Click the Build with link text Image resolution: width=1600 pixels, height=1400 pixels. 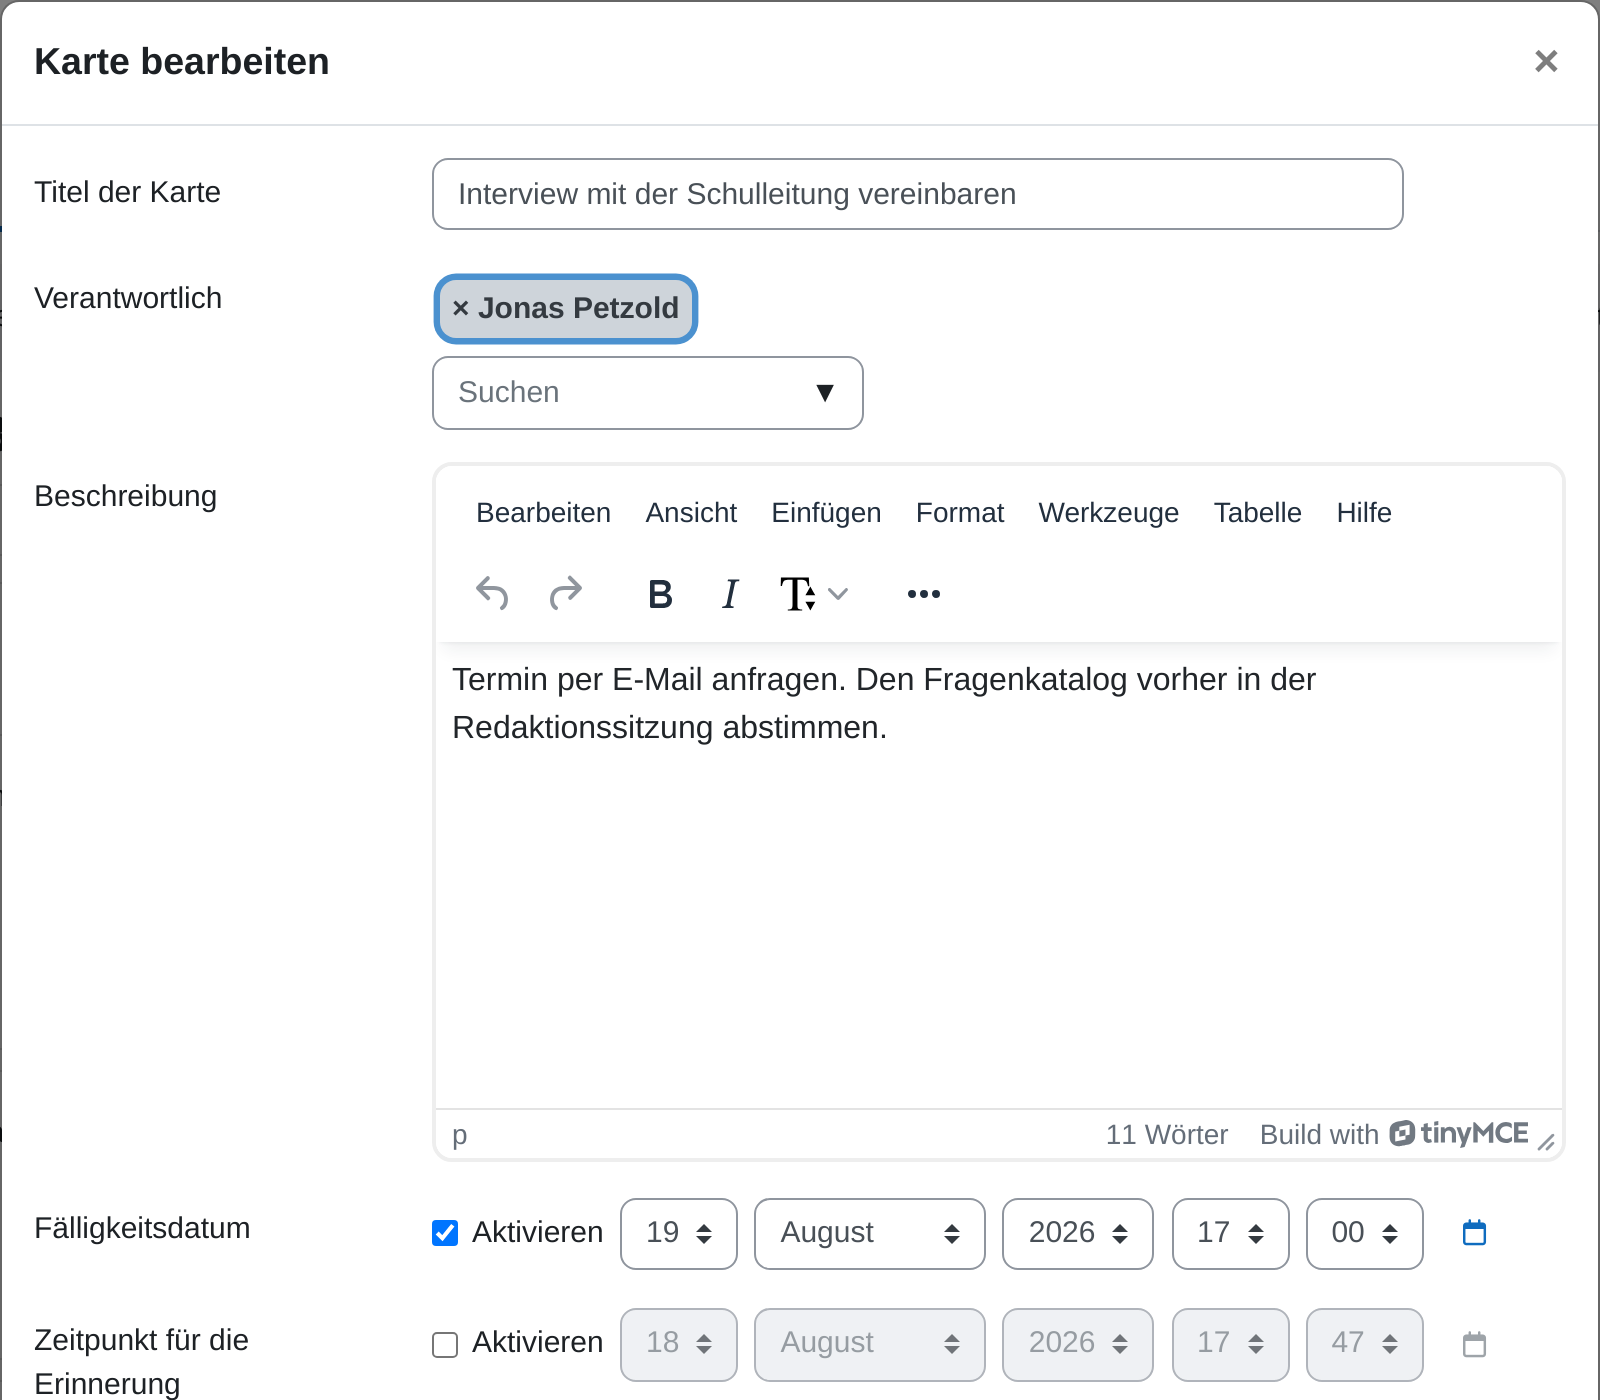[x=1319, y=1135]
